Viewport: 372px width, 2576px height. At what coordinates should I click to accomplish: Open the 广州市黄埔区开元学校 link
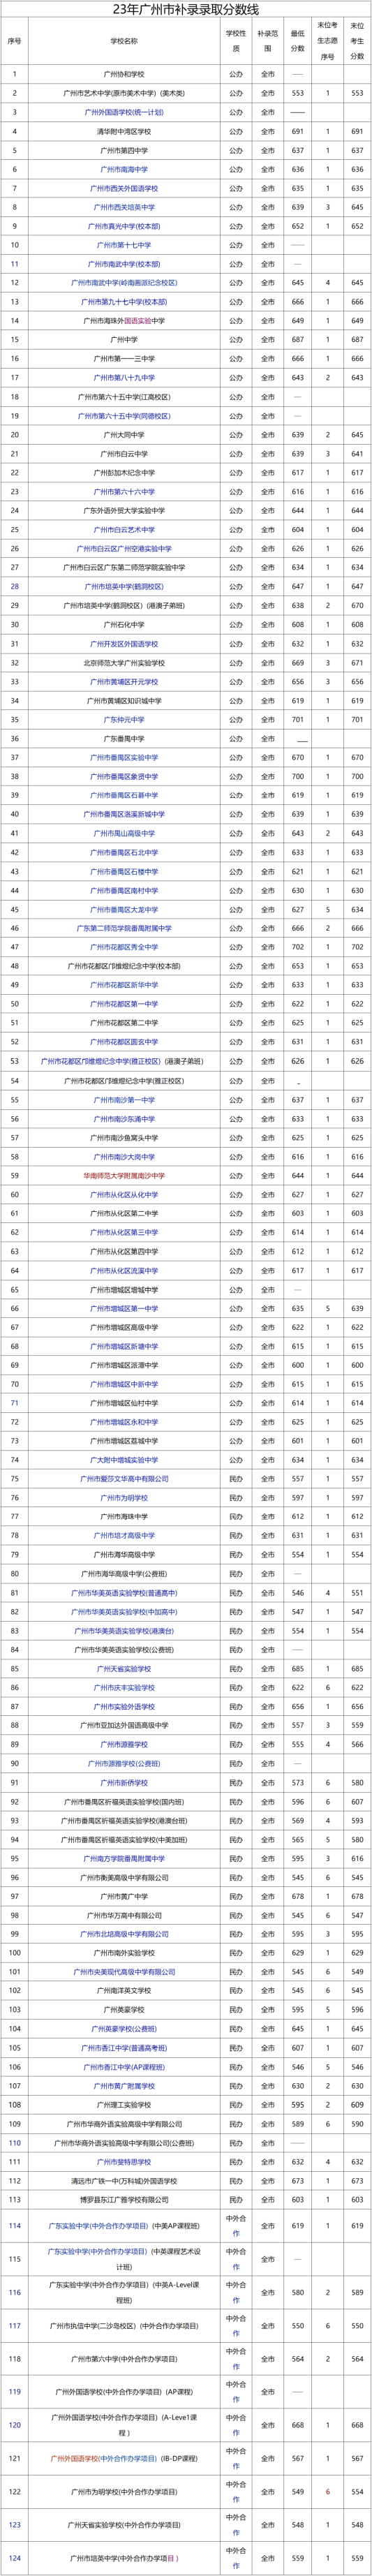point(124,682)
